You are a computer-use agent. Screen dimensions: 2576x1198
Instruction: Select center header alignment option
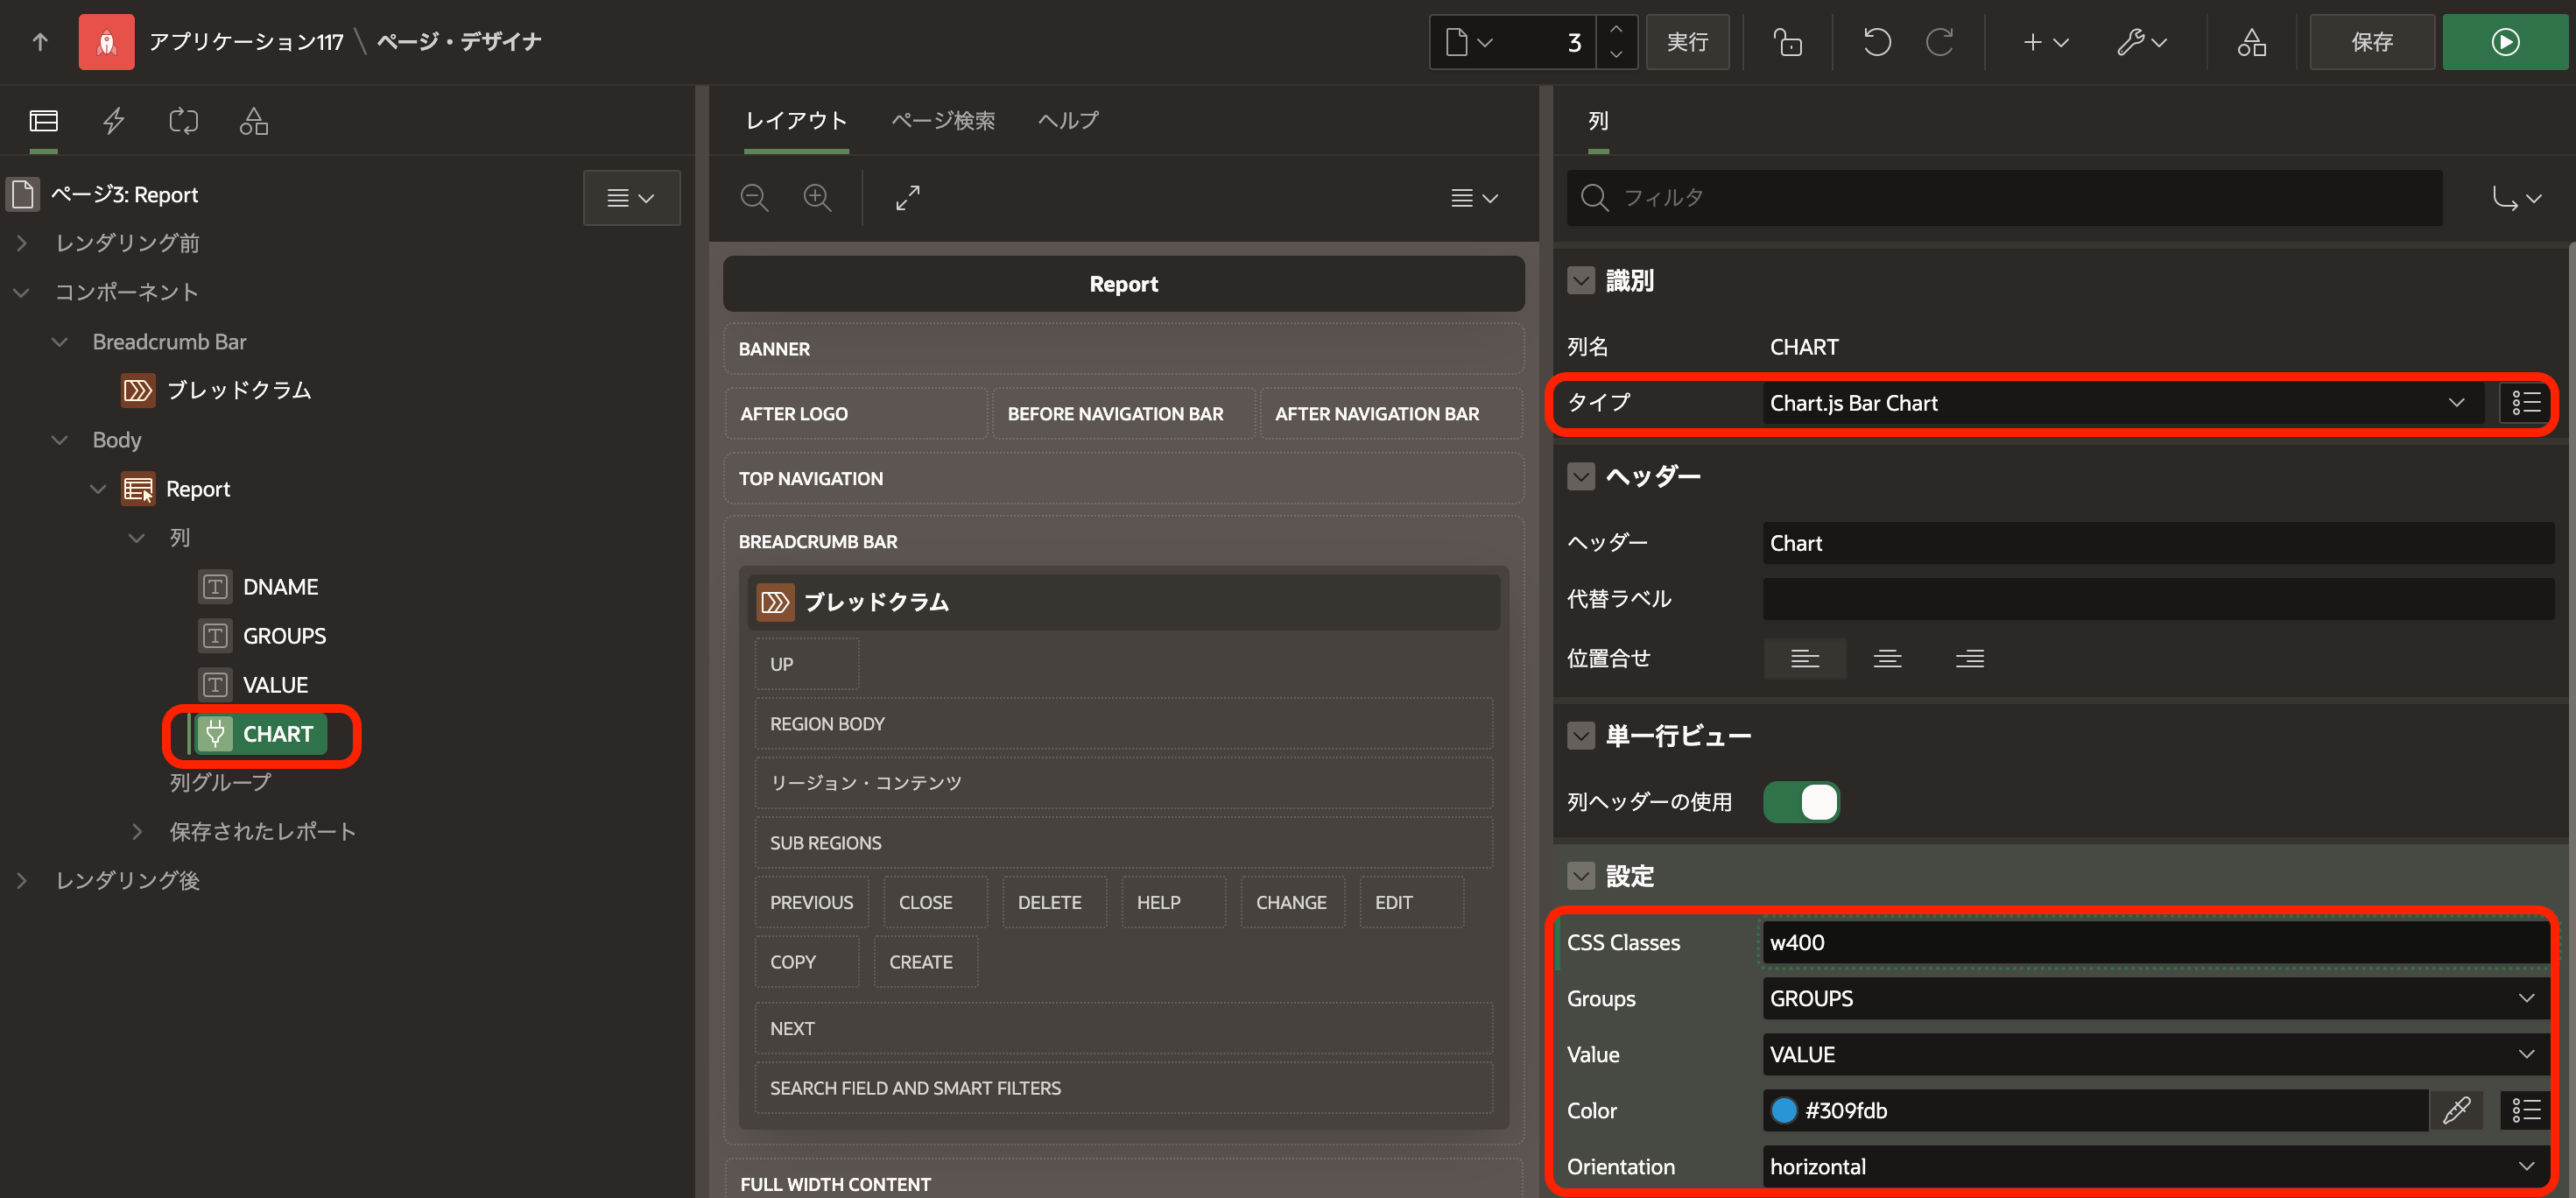[x=1887, y=658]
